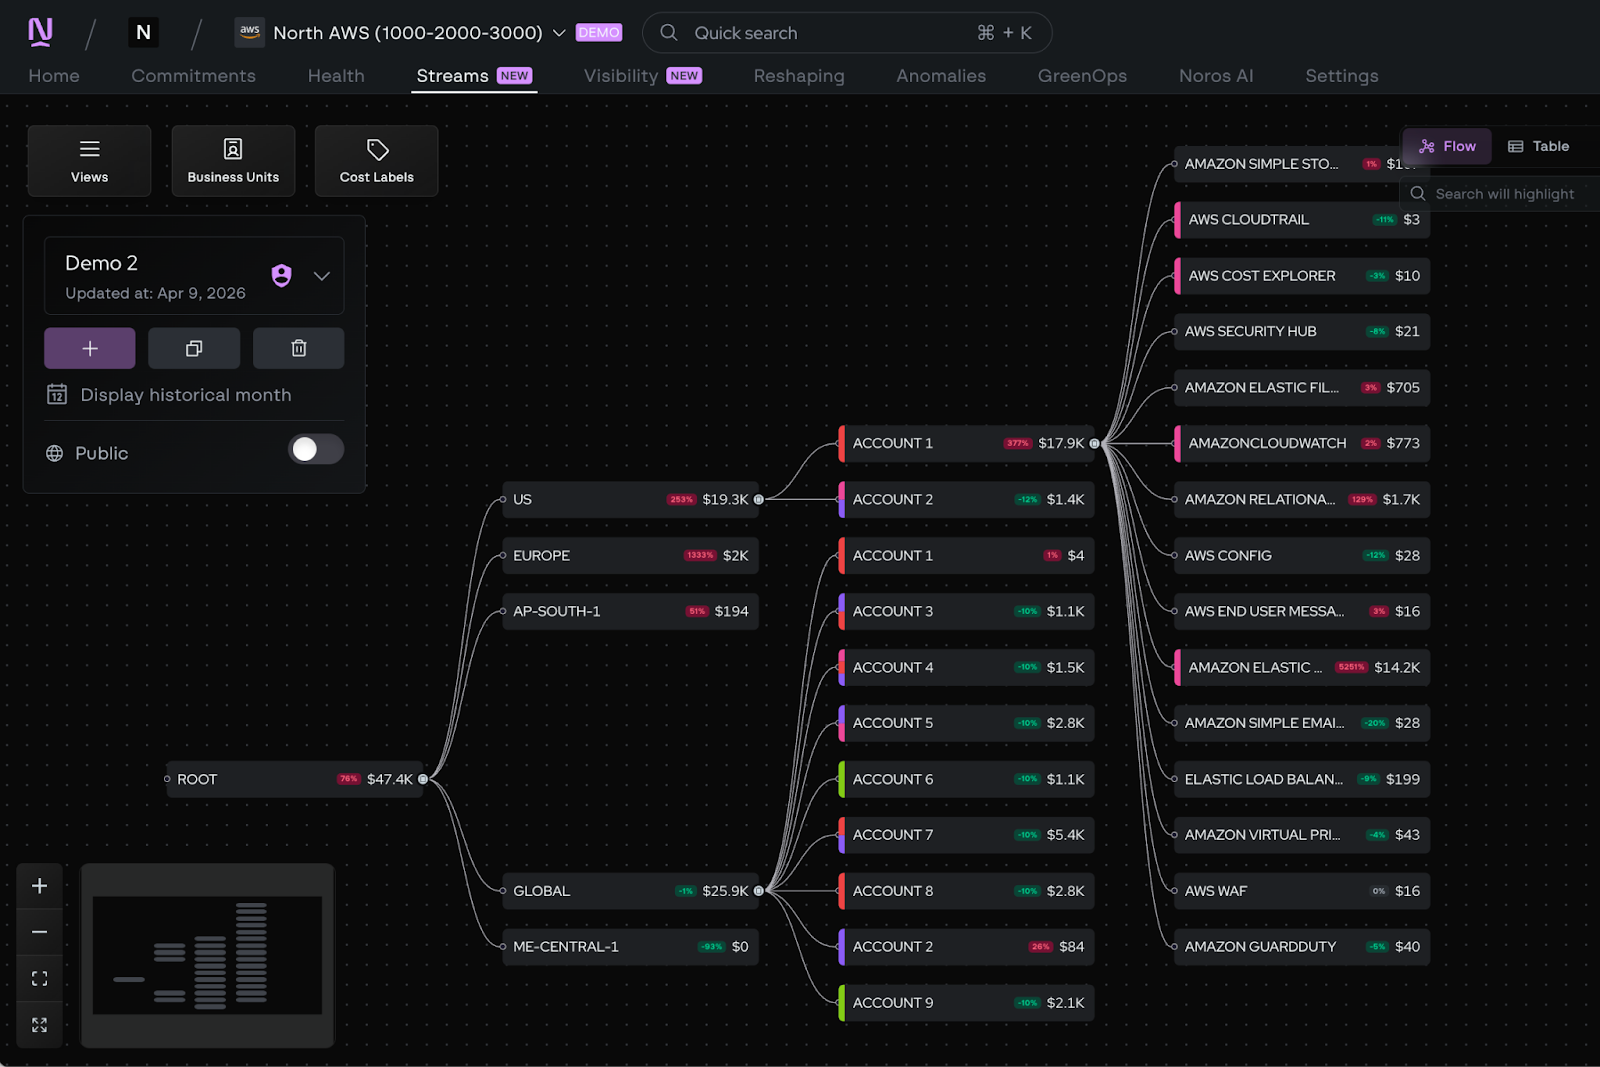Create a new view with the plus button
The width and height of the screenshot is (1600, 1067).
pos(89,348)
